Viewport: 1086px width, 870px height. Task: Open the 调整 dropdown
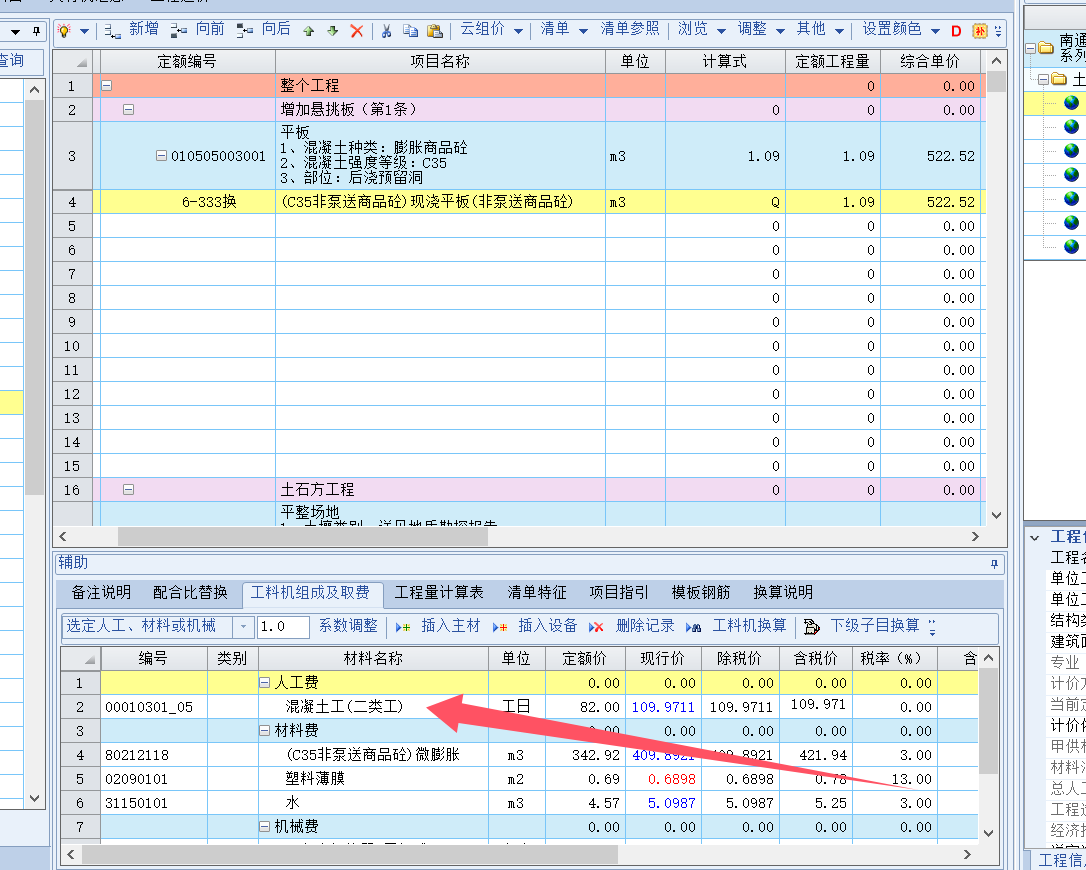pos(780,30)
